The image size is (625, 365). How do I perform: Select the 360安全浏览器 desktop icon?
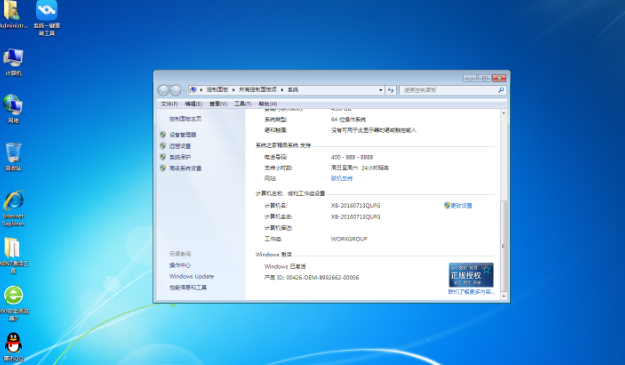coord(13,304)
